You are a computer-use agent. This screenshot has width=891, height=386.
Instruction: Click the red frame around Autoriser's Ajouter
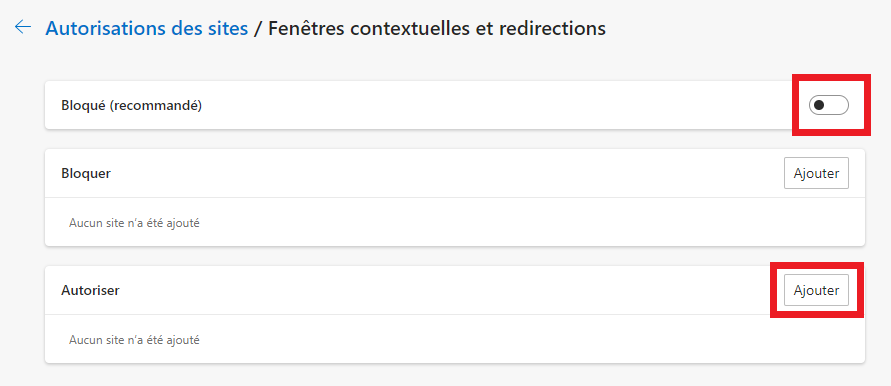point(817,265)
